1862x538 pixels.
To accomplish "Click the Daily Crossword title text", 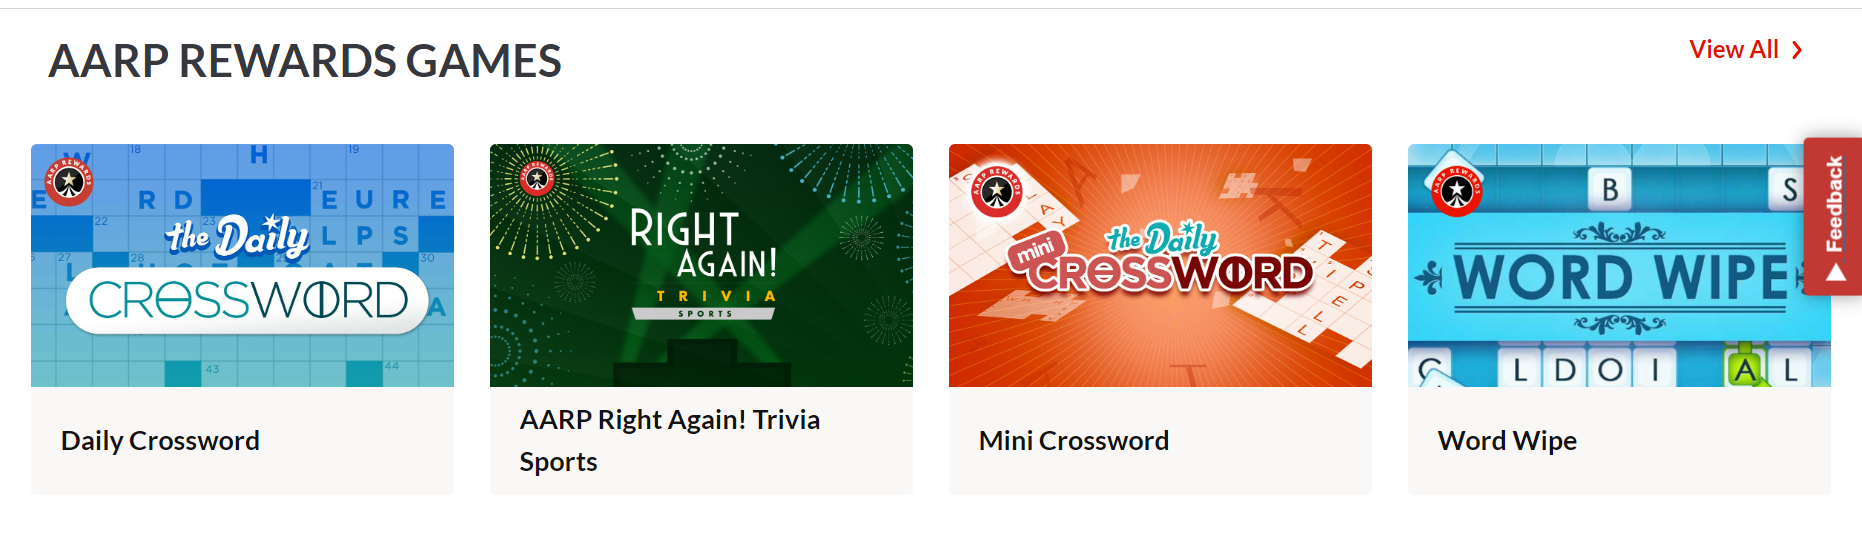I will [x=160, y=441].
